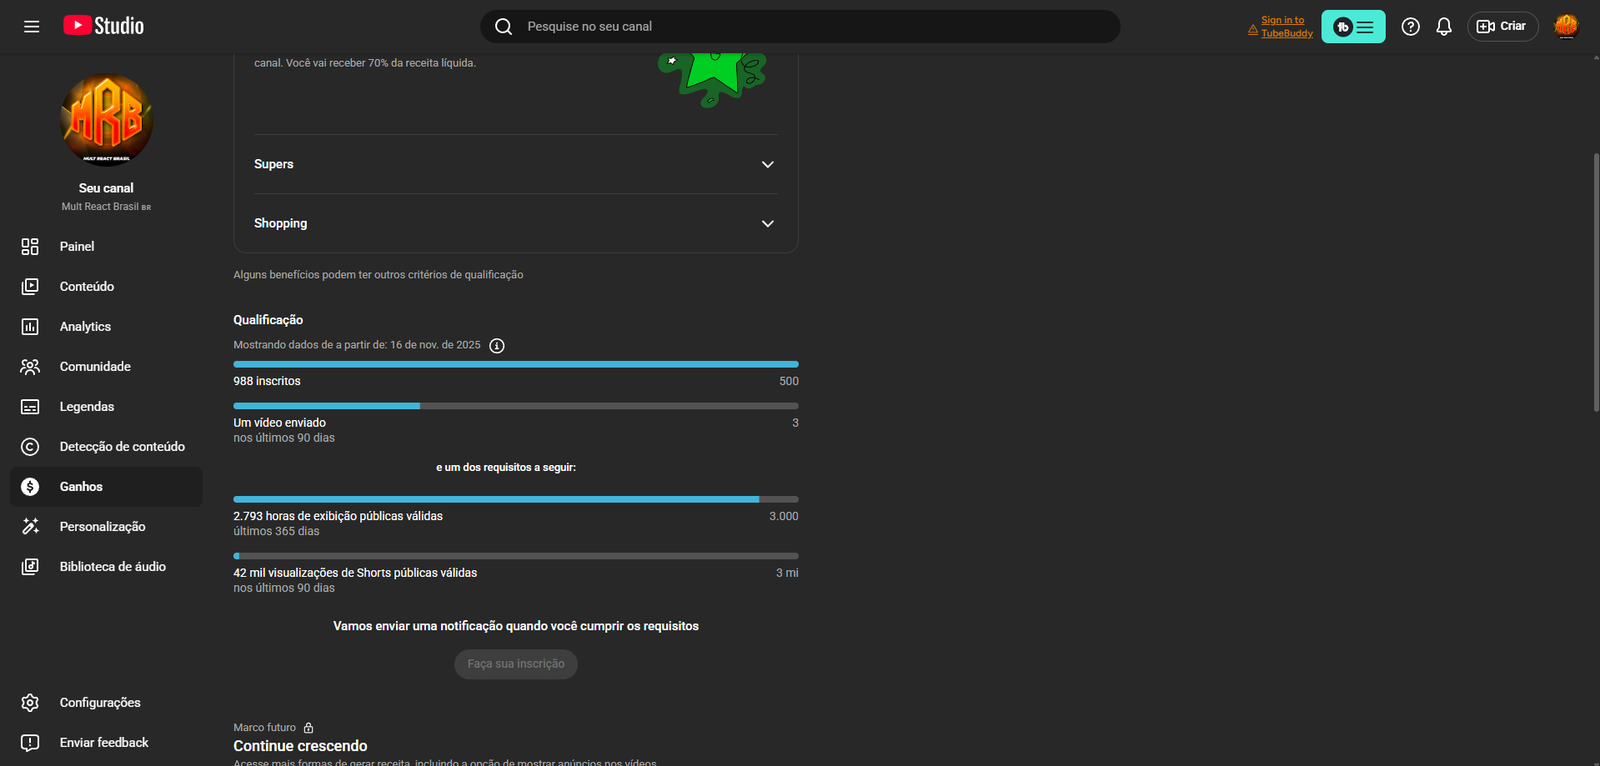Select Enviar feedback in the sidebar

106,743
